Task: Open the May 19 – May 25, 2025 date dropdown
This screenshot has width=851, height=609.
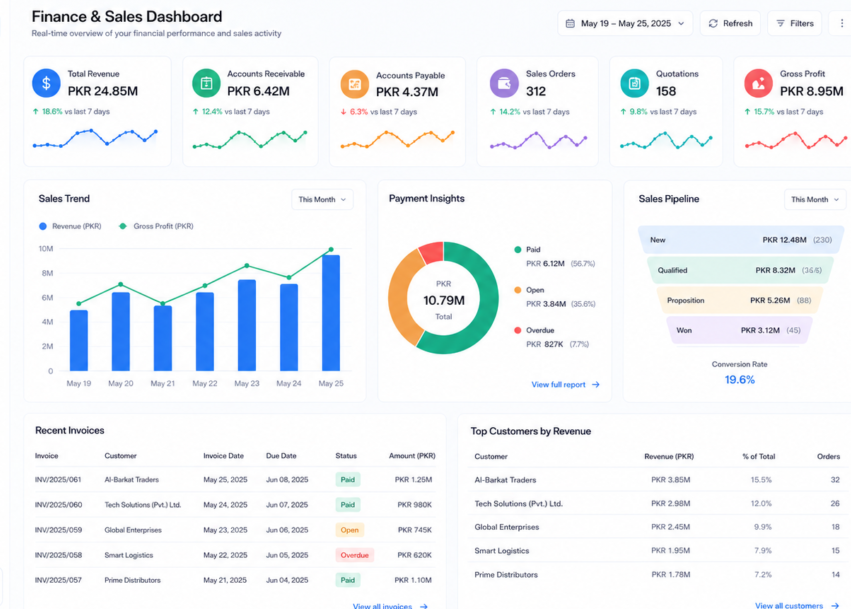Action: point(625,23)
